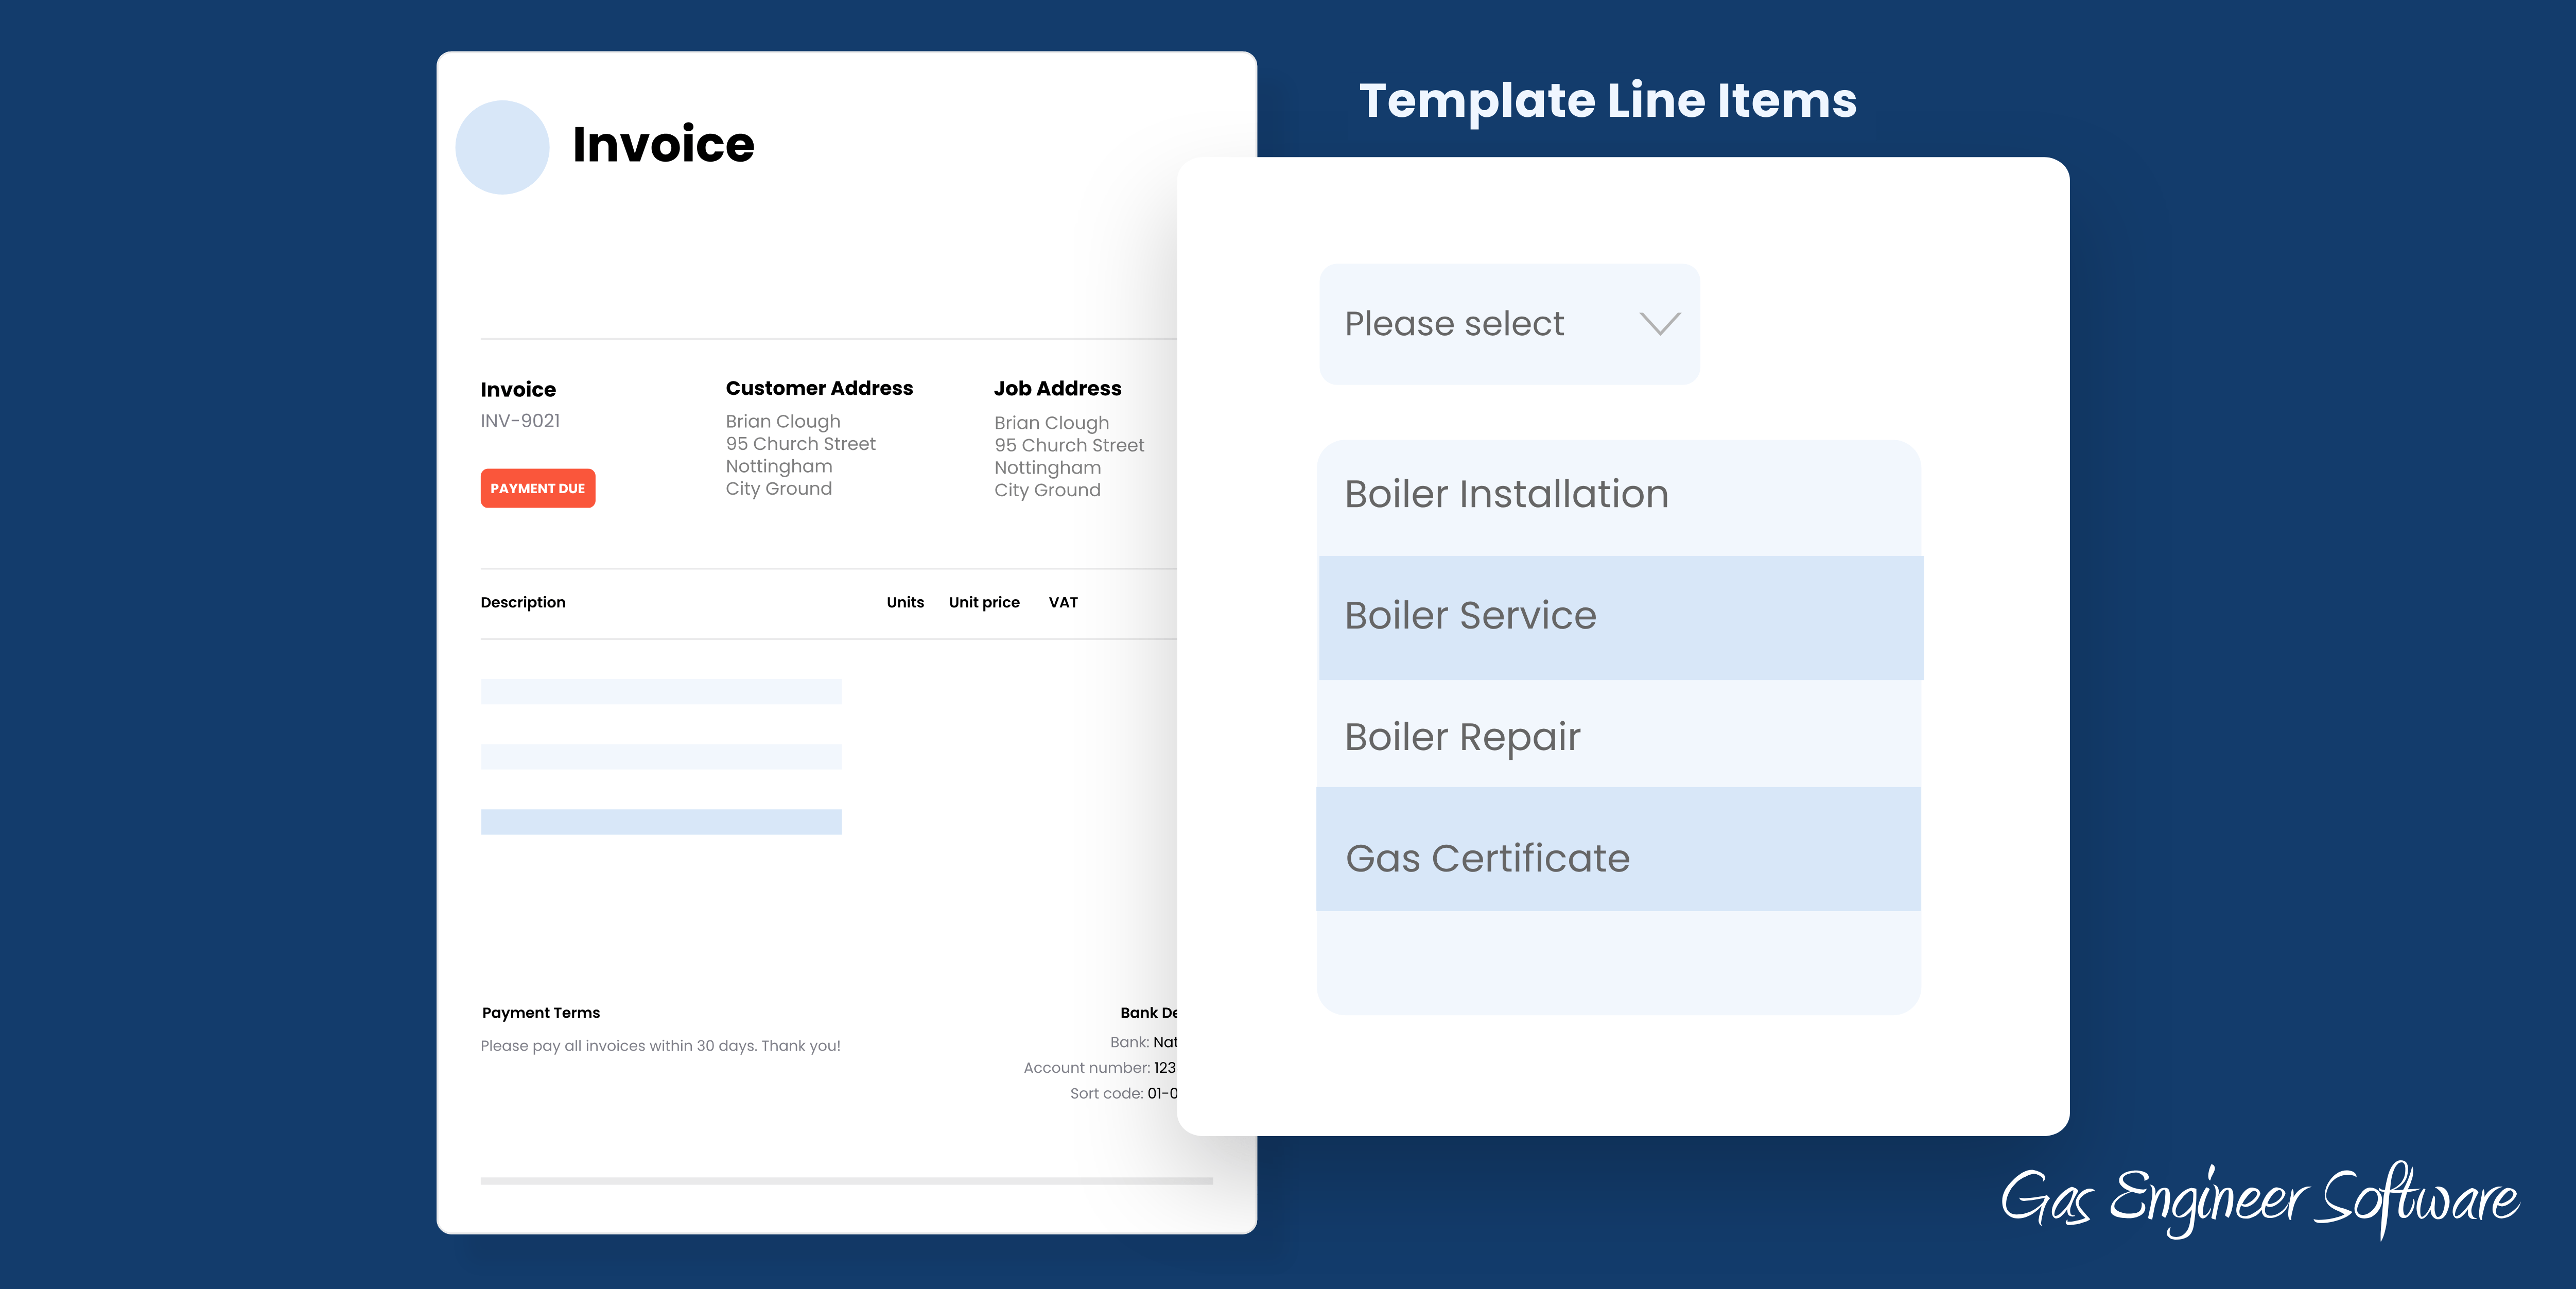The height and width of the screenshot is (1289, 2576).
Task: Click the second placeholder line item bar
Action: 661,757
